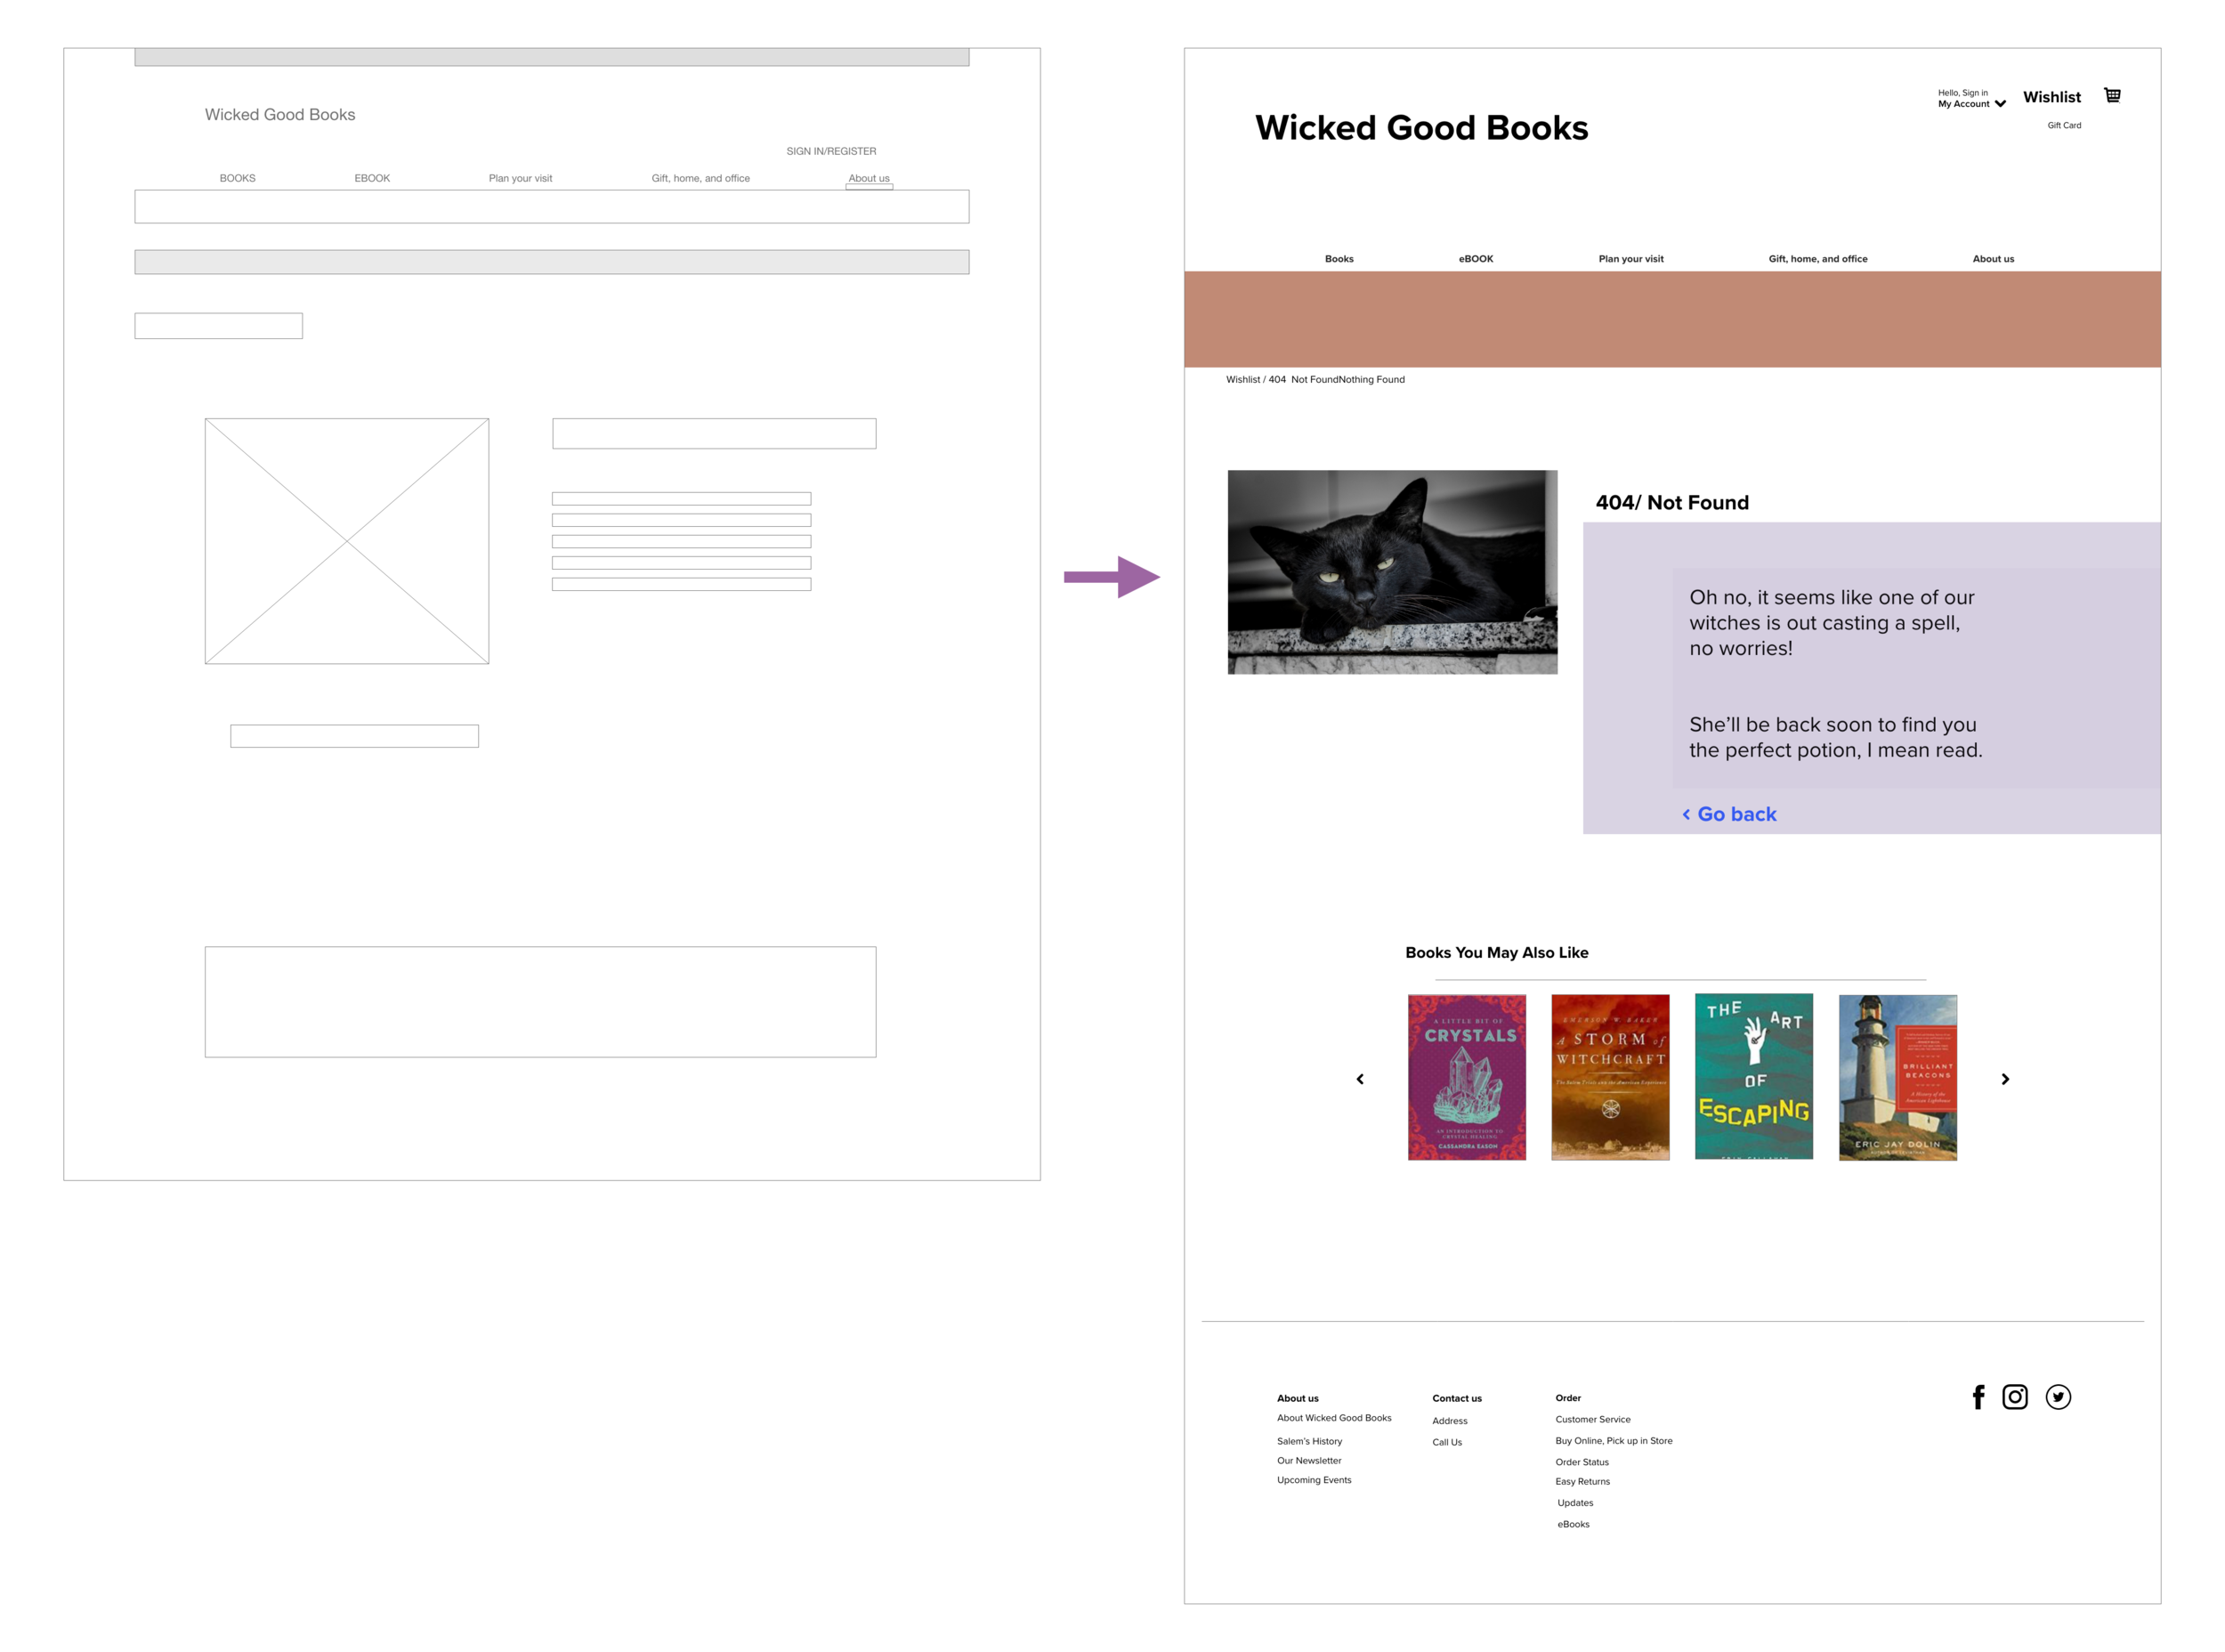Select Gift, home, and office in mockup

pos(1817,259)
